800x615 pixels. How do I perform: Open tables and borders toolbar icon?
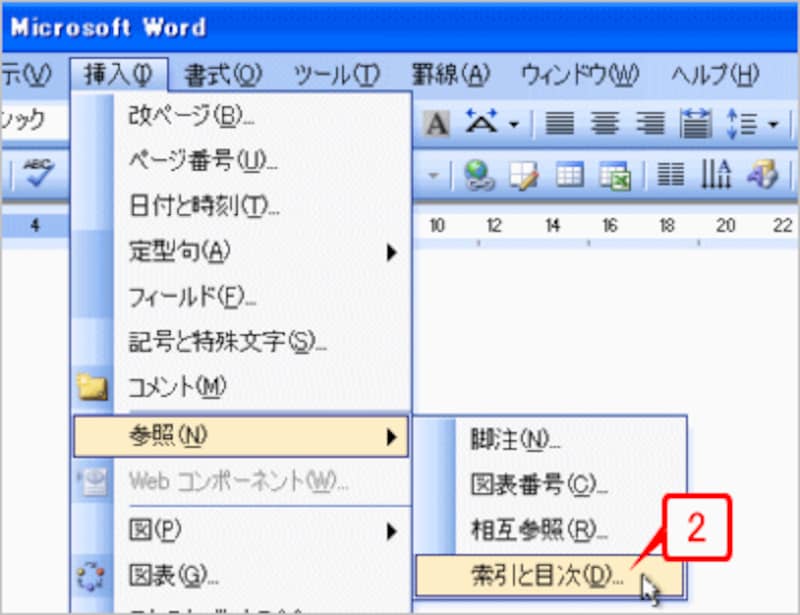pyautogui.click(x=524, y=176)
